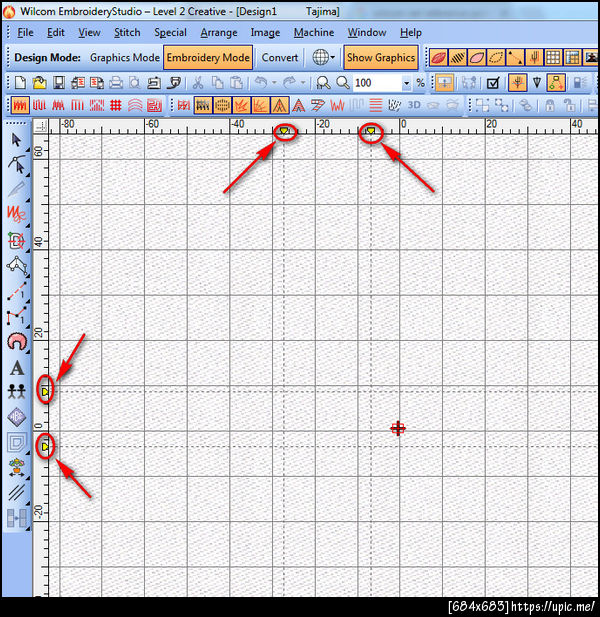Click the Zoom Box magnifier with selection

pyautogui.click(x=323, y=83)
